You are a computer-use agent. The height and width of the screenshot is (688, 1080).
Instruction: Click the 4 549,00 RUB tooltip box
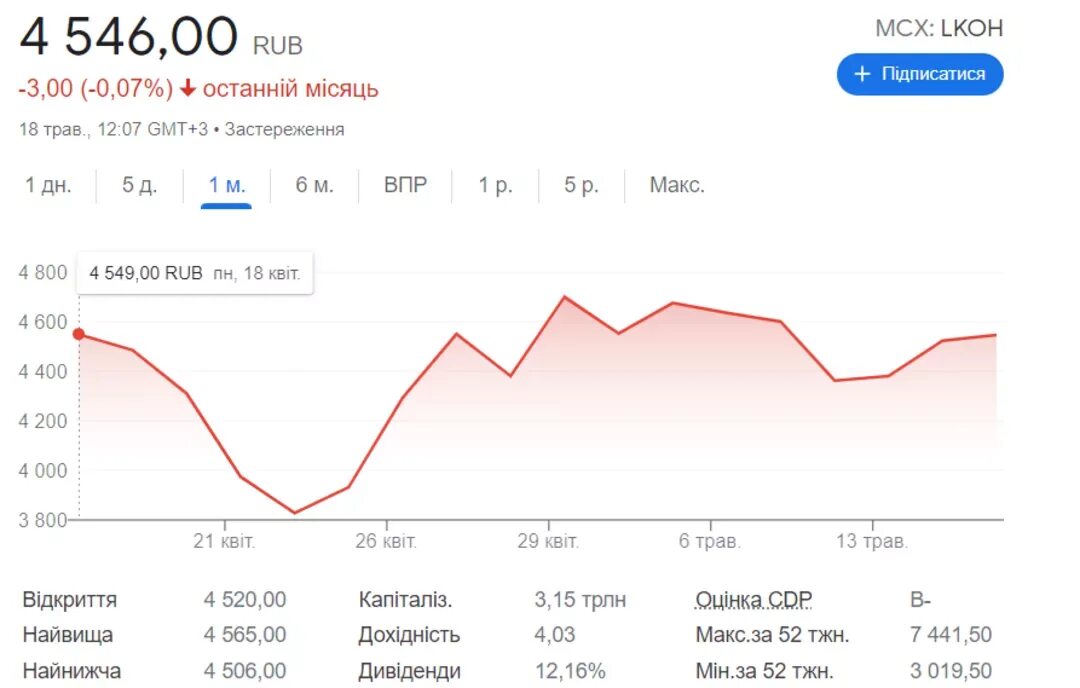click(x=195, y=273)
